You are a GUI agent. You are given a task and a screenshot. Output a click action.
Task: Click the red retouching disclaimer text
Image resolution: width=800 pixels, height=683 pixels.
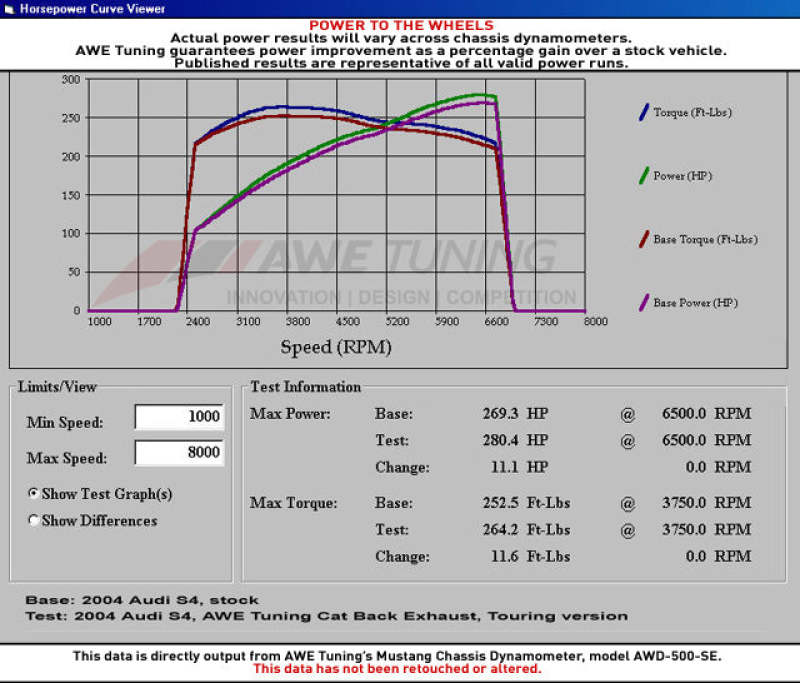400,668
